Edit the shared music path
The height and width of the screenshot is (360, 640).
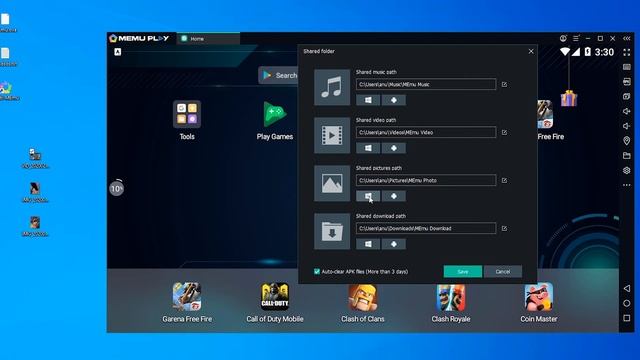504,84
